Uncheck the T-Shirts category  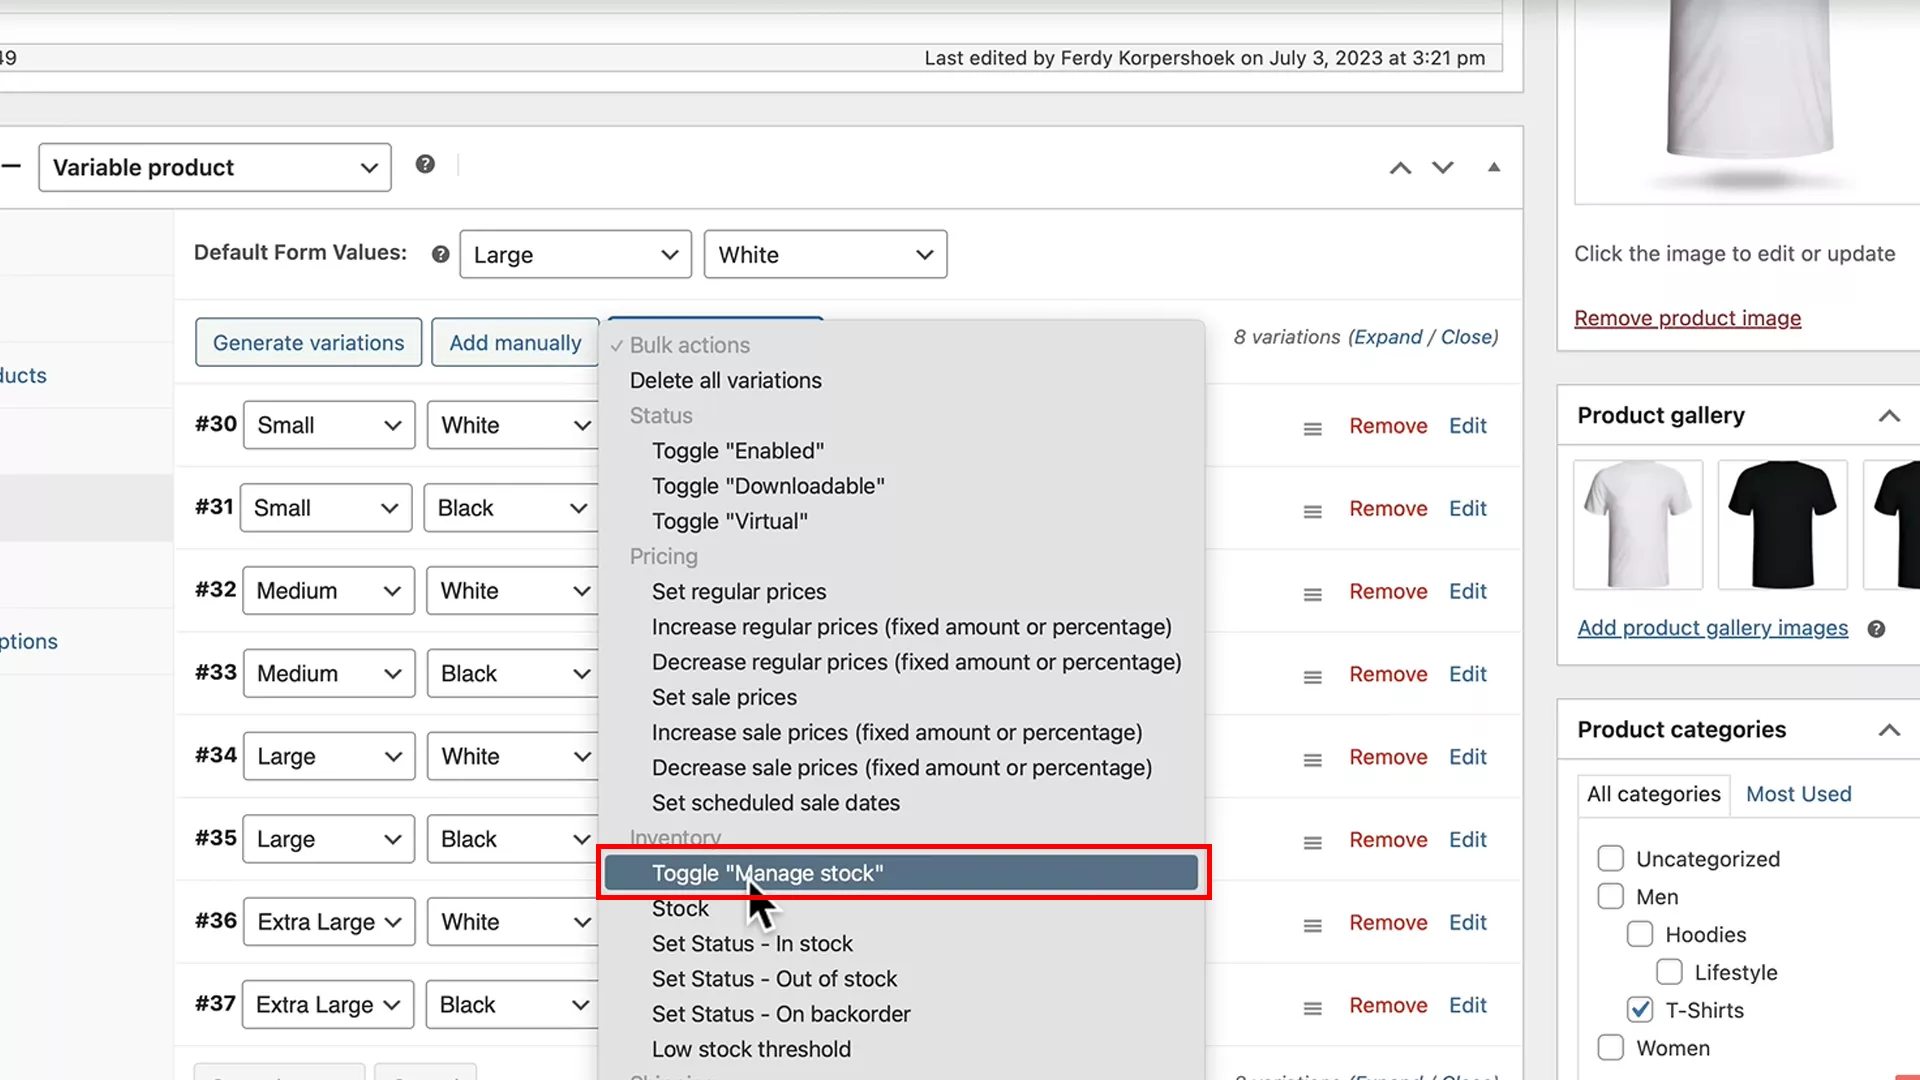pos(1639,1010)
